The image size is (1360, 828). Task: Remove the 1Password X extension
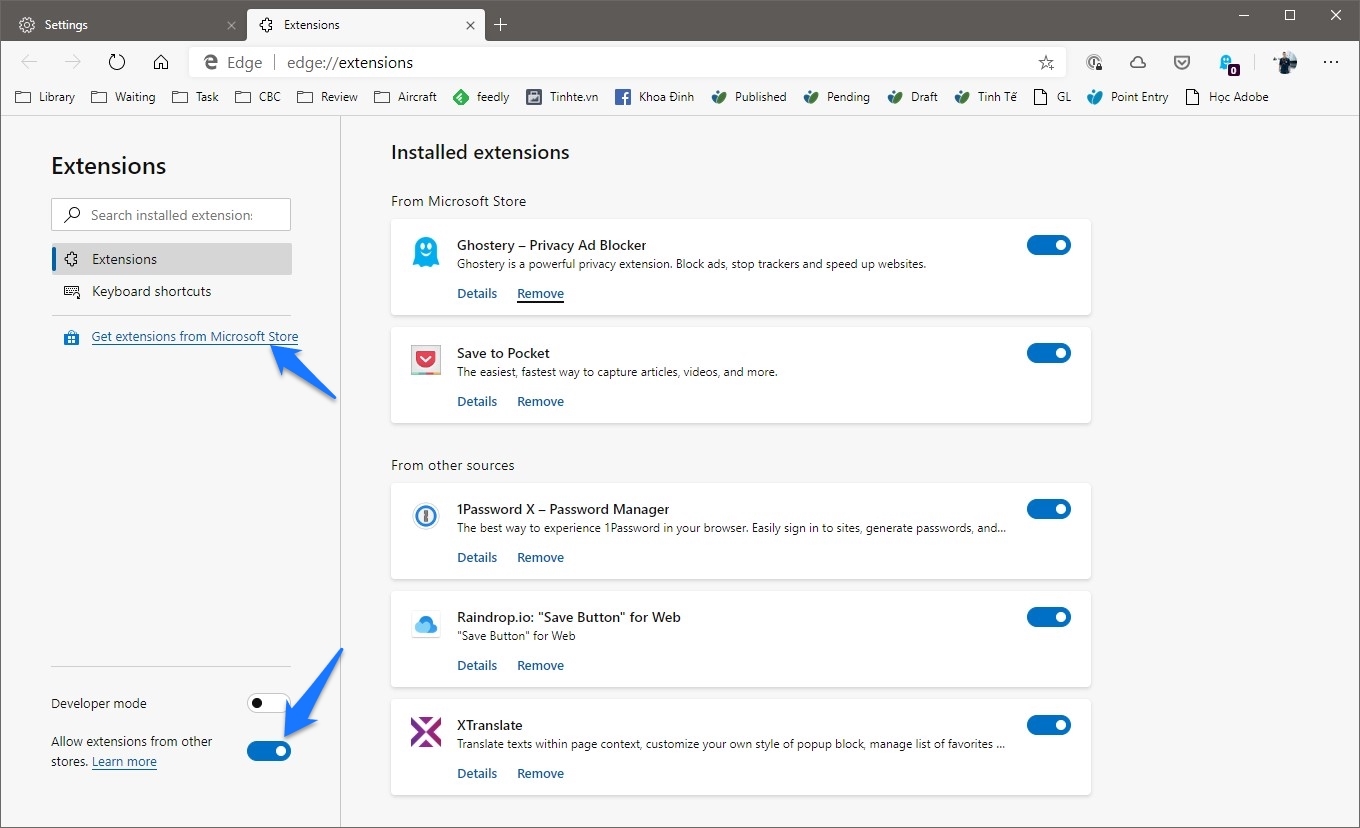tap(540, 558)
